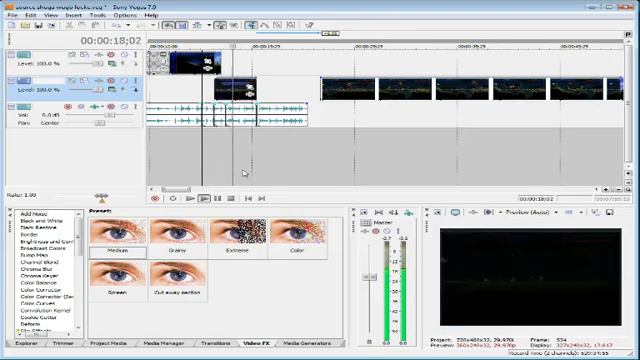
Task: Toggle Lock Envelopes to Events button
Action: [220, 25]
